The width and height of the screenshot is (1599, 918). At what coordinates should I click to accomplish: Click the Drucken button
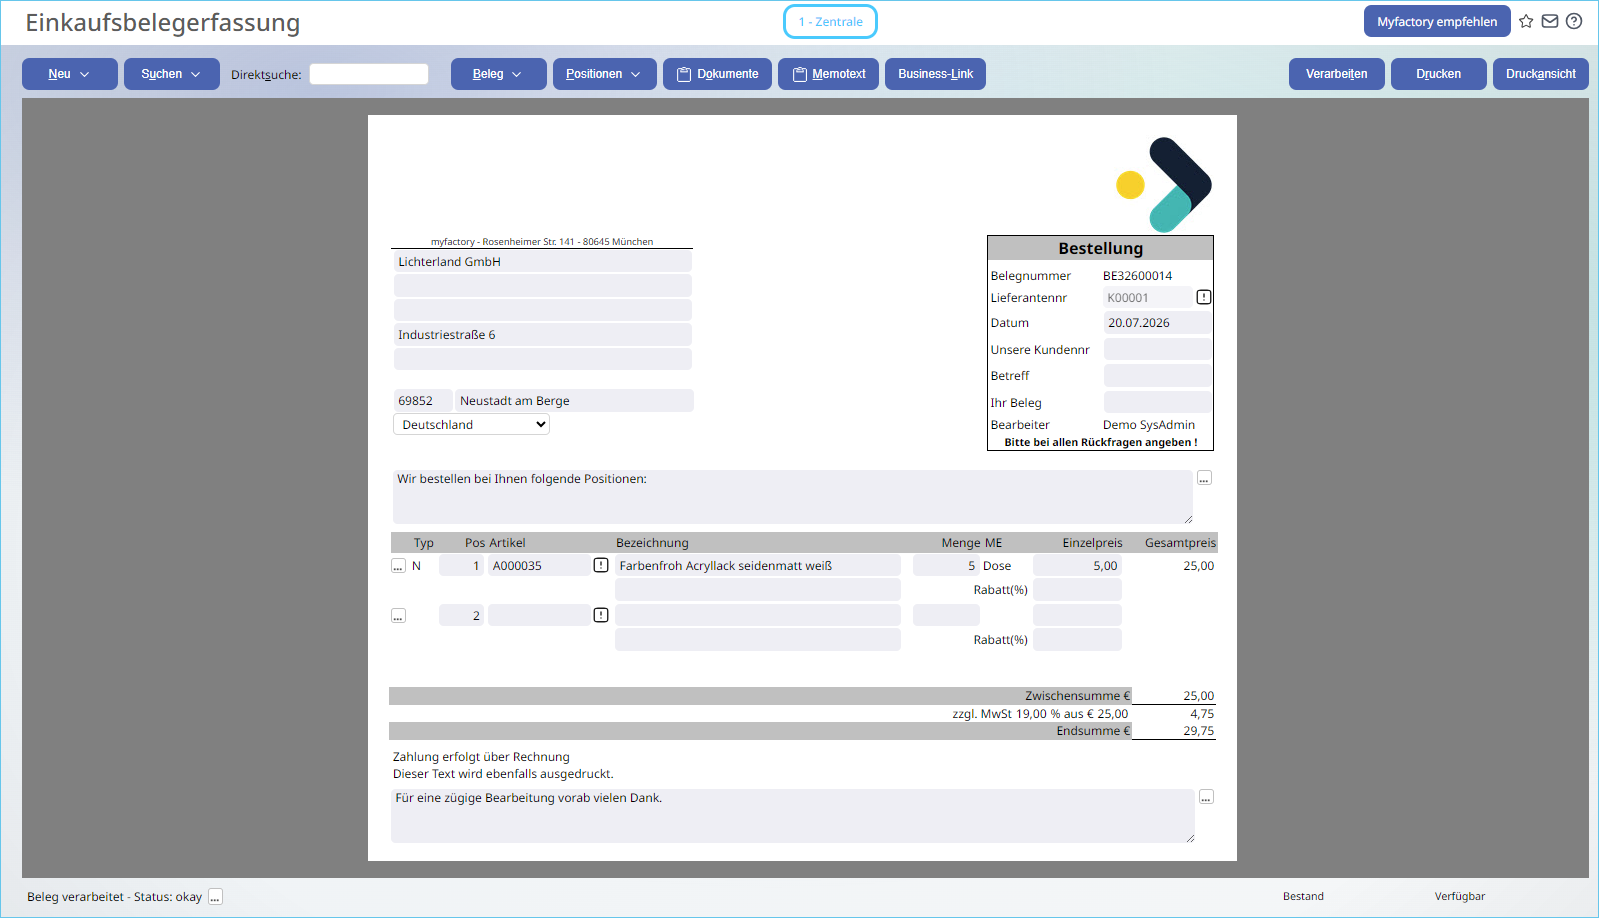[x=1439, y=74]
